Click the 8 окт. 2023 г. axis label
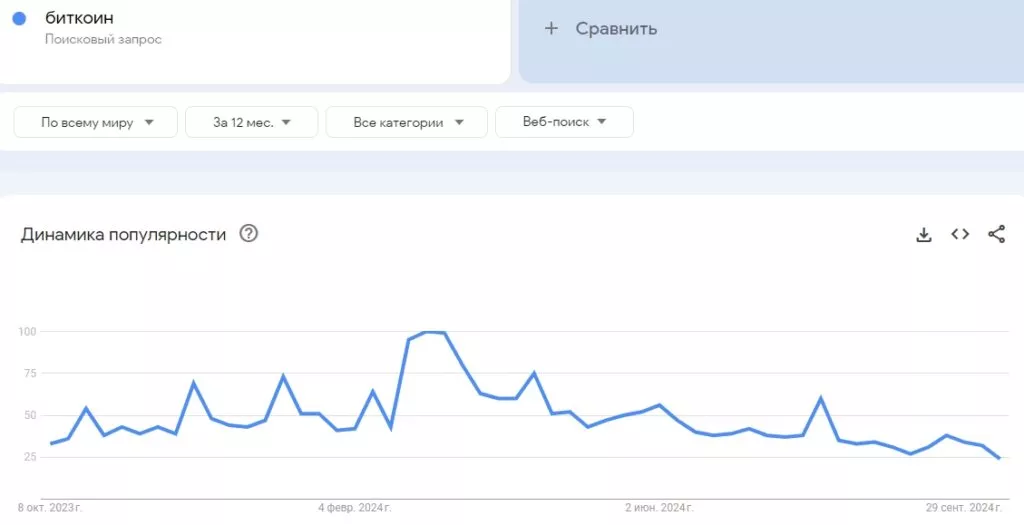Image resolution: width=1024 pixels, height=525 pixels. tap(50, 508)
